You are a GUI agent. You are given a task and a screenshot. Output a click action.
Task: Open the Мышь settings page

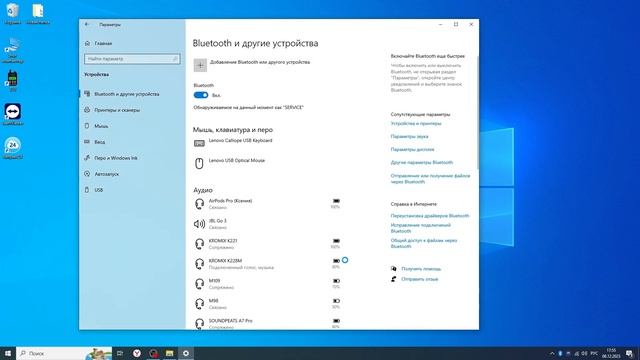coord(101,126)
